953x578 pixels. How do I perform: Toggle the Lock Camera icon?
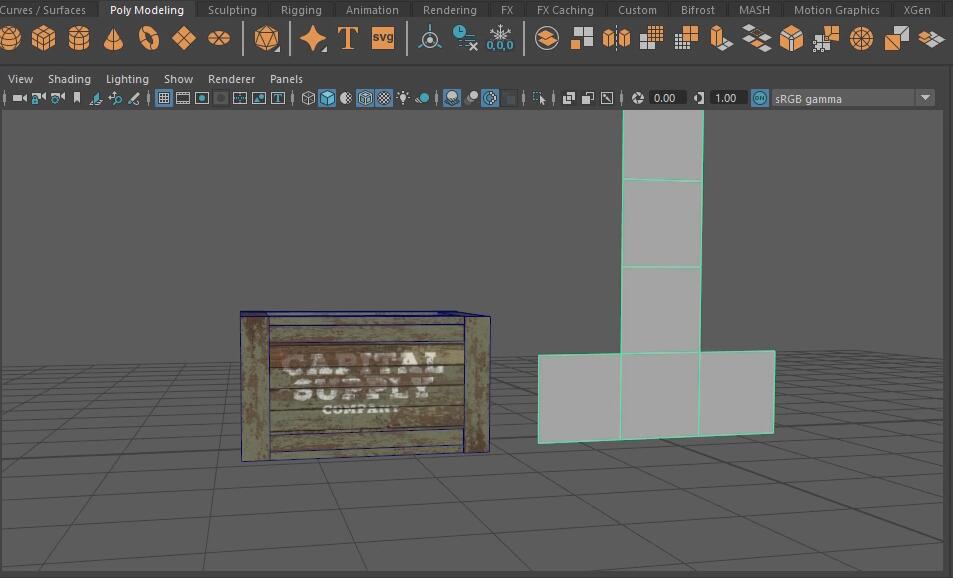(x=38, y=98)
